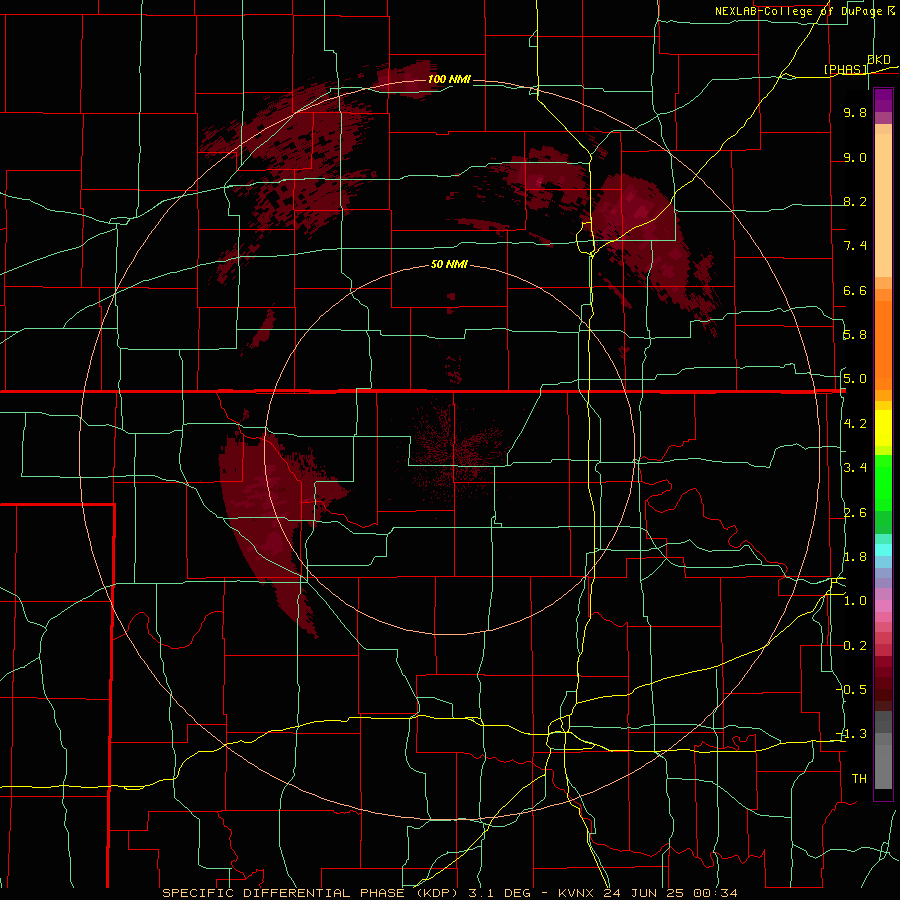This screenshot has height=900, width=900.
Task: Pick the yellow swatch on color bar
Action: tap(883, 428)
